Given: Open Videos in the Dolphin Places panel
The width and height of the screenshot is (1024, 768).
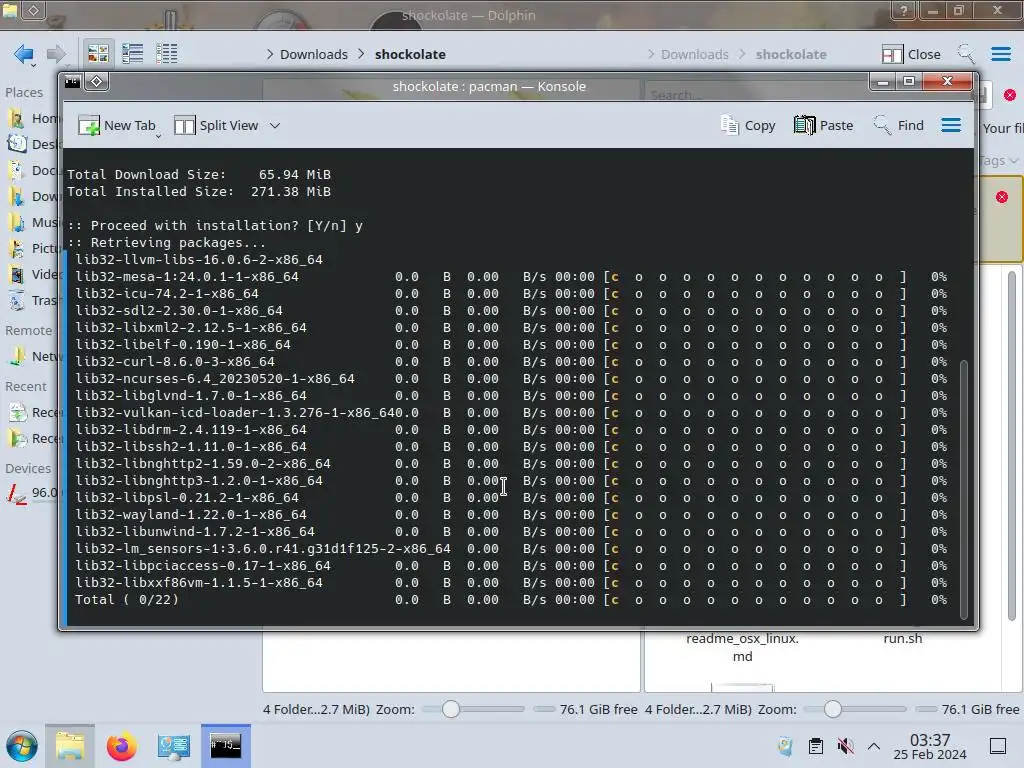Looking at the screenshot, I should coord(33,274).
